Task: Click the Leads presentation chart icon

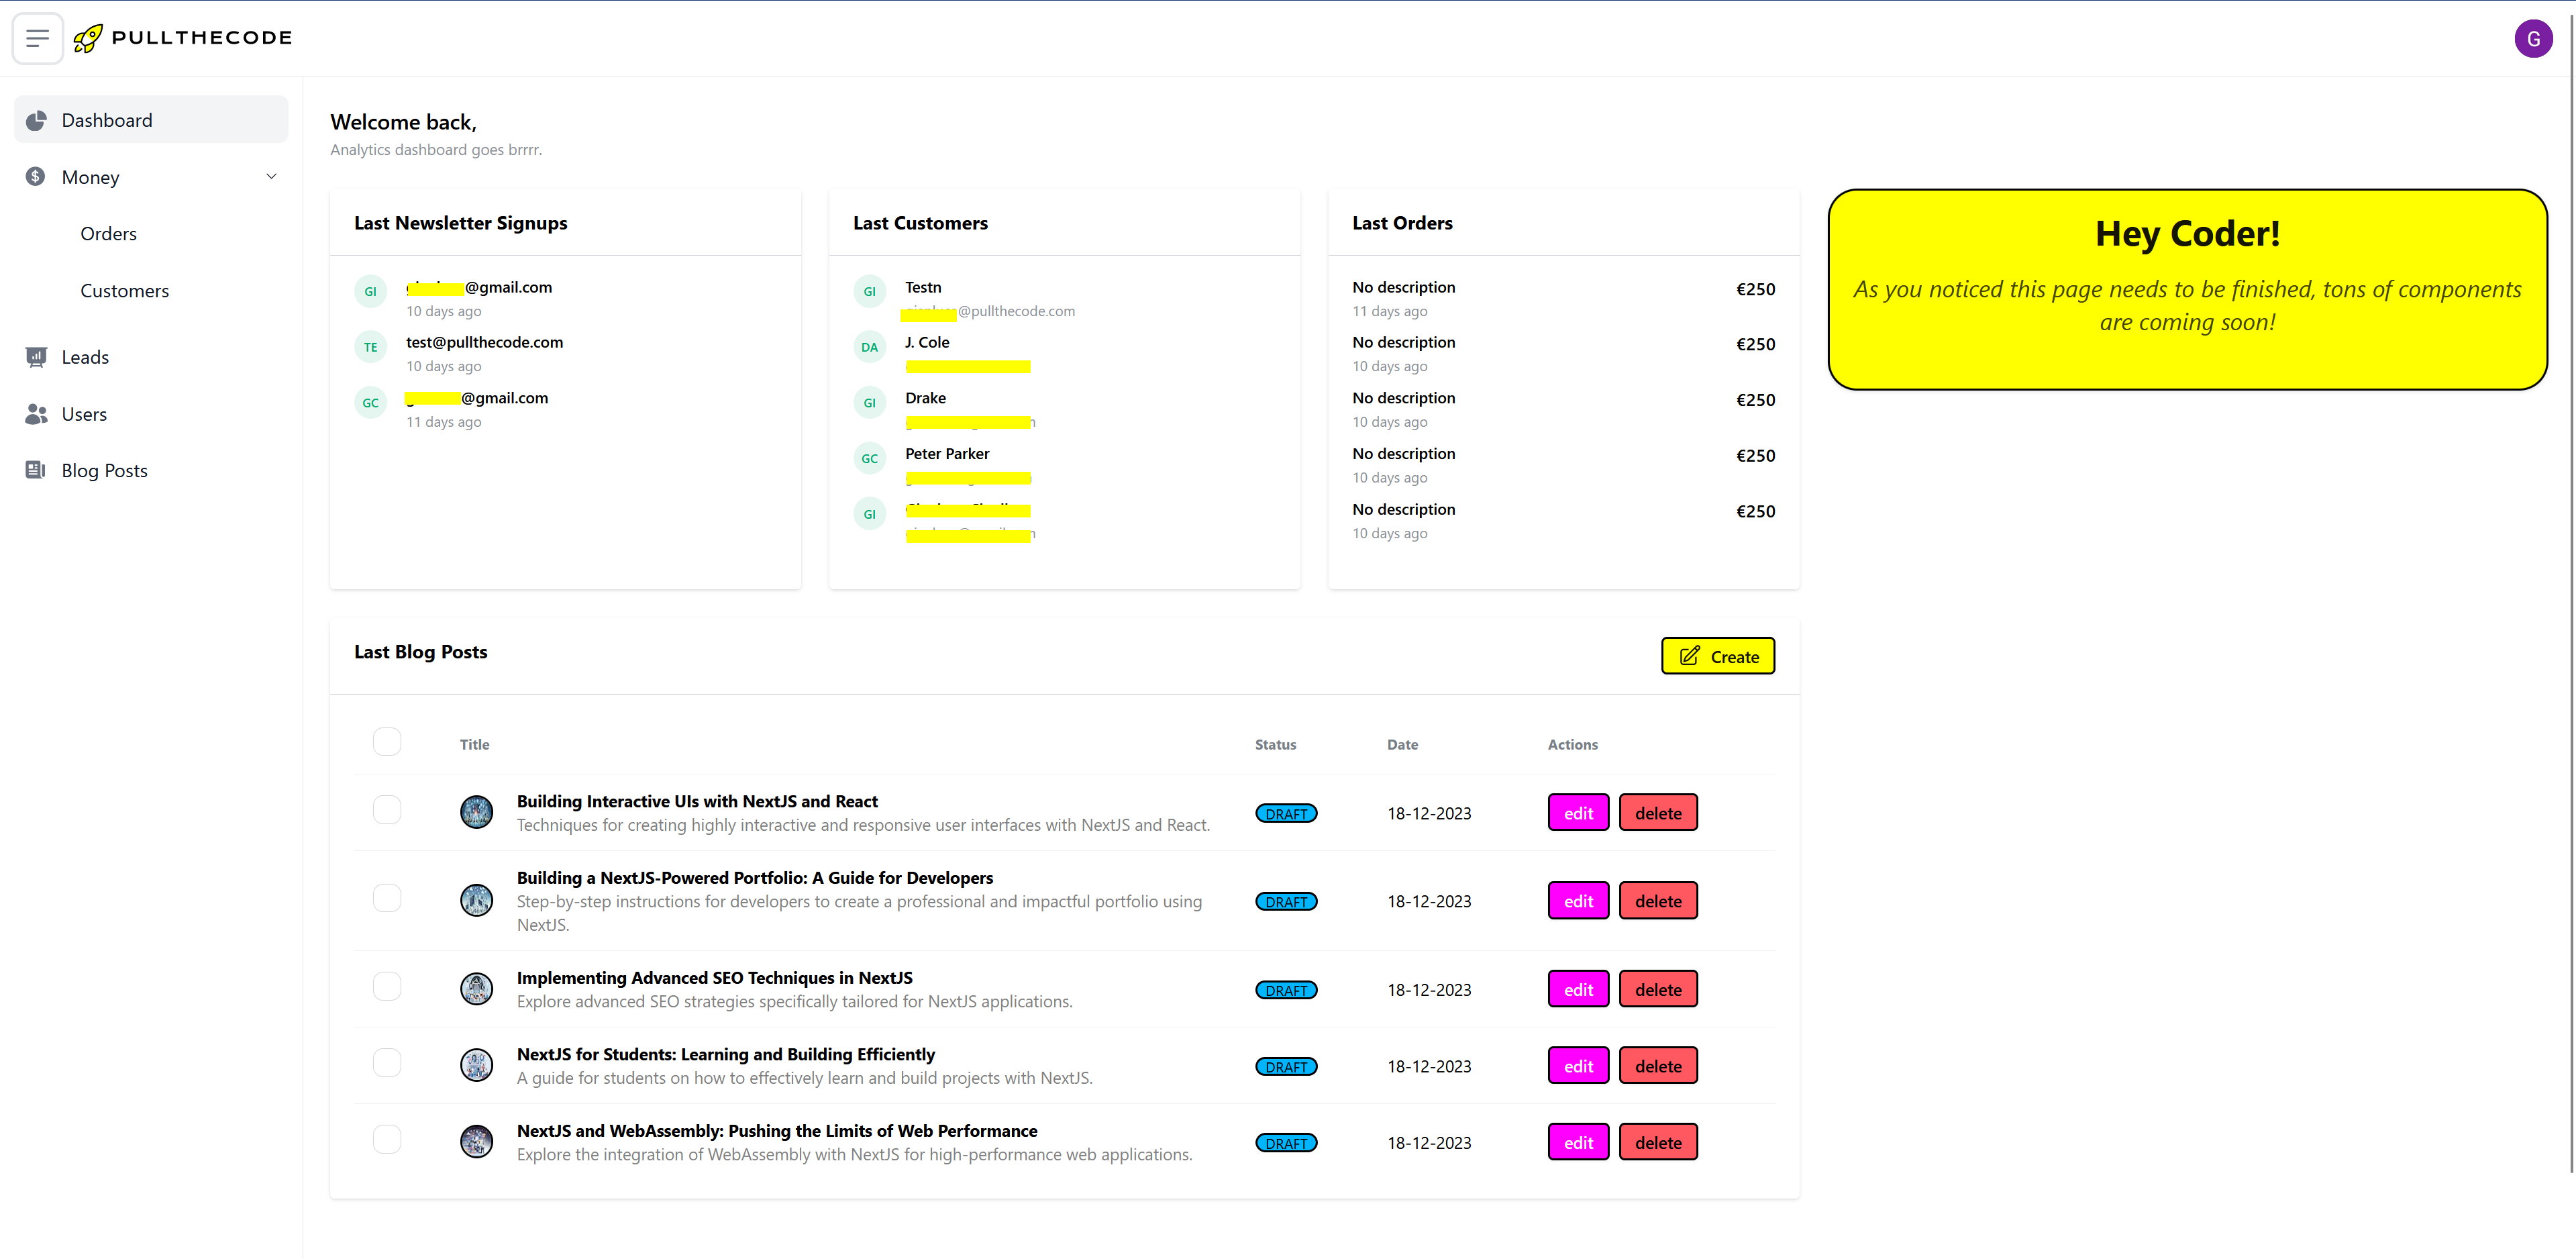Action: point(36,357)
